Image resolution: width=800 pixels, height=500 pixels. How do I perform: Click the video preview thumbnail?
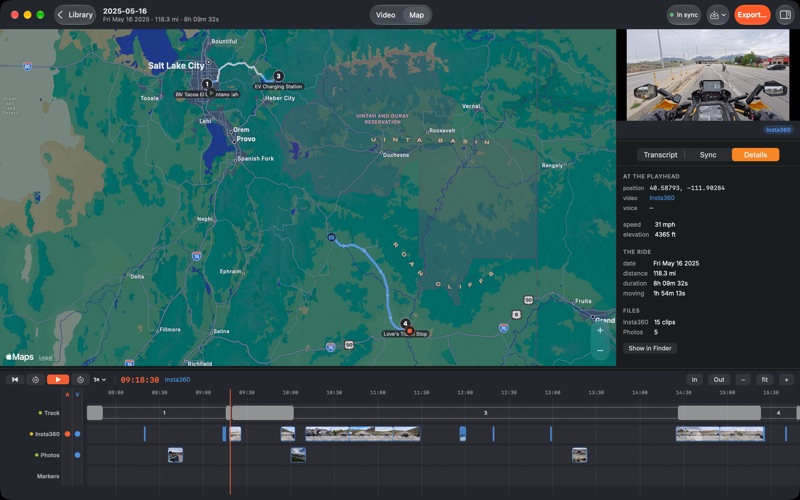tap(708, 75)
